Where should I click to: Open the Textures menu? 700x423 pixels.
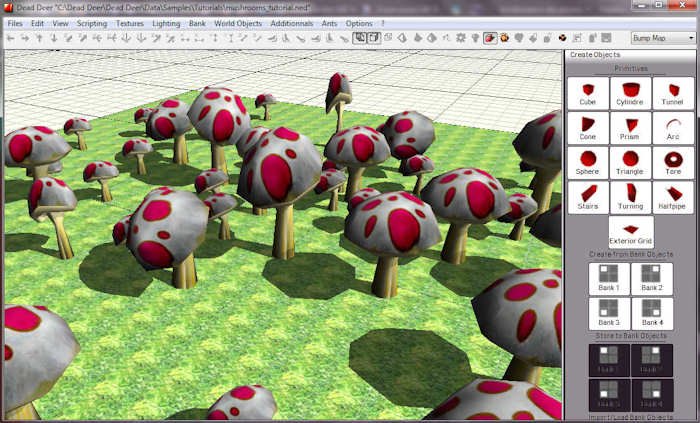point(130,24)
